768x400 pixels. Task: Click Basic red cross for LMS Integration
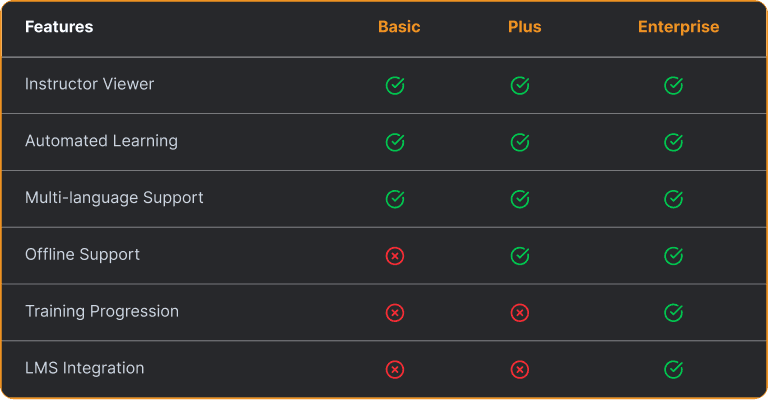[x=395, y=370]
